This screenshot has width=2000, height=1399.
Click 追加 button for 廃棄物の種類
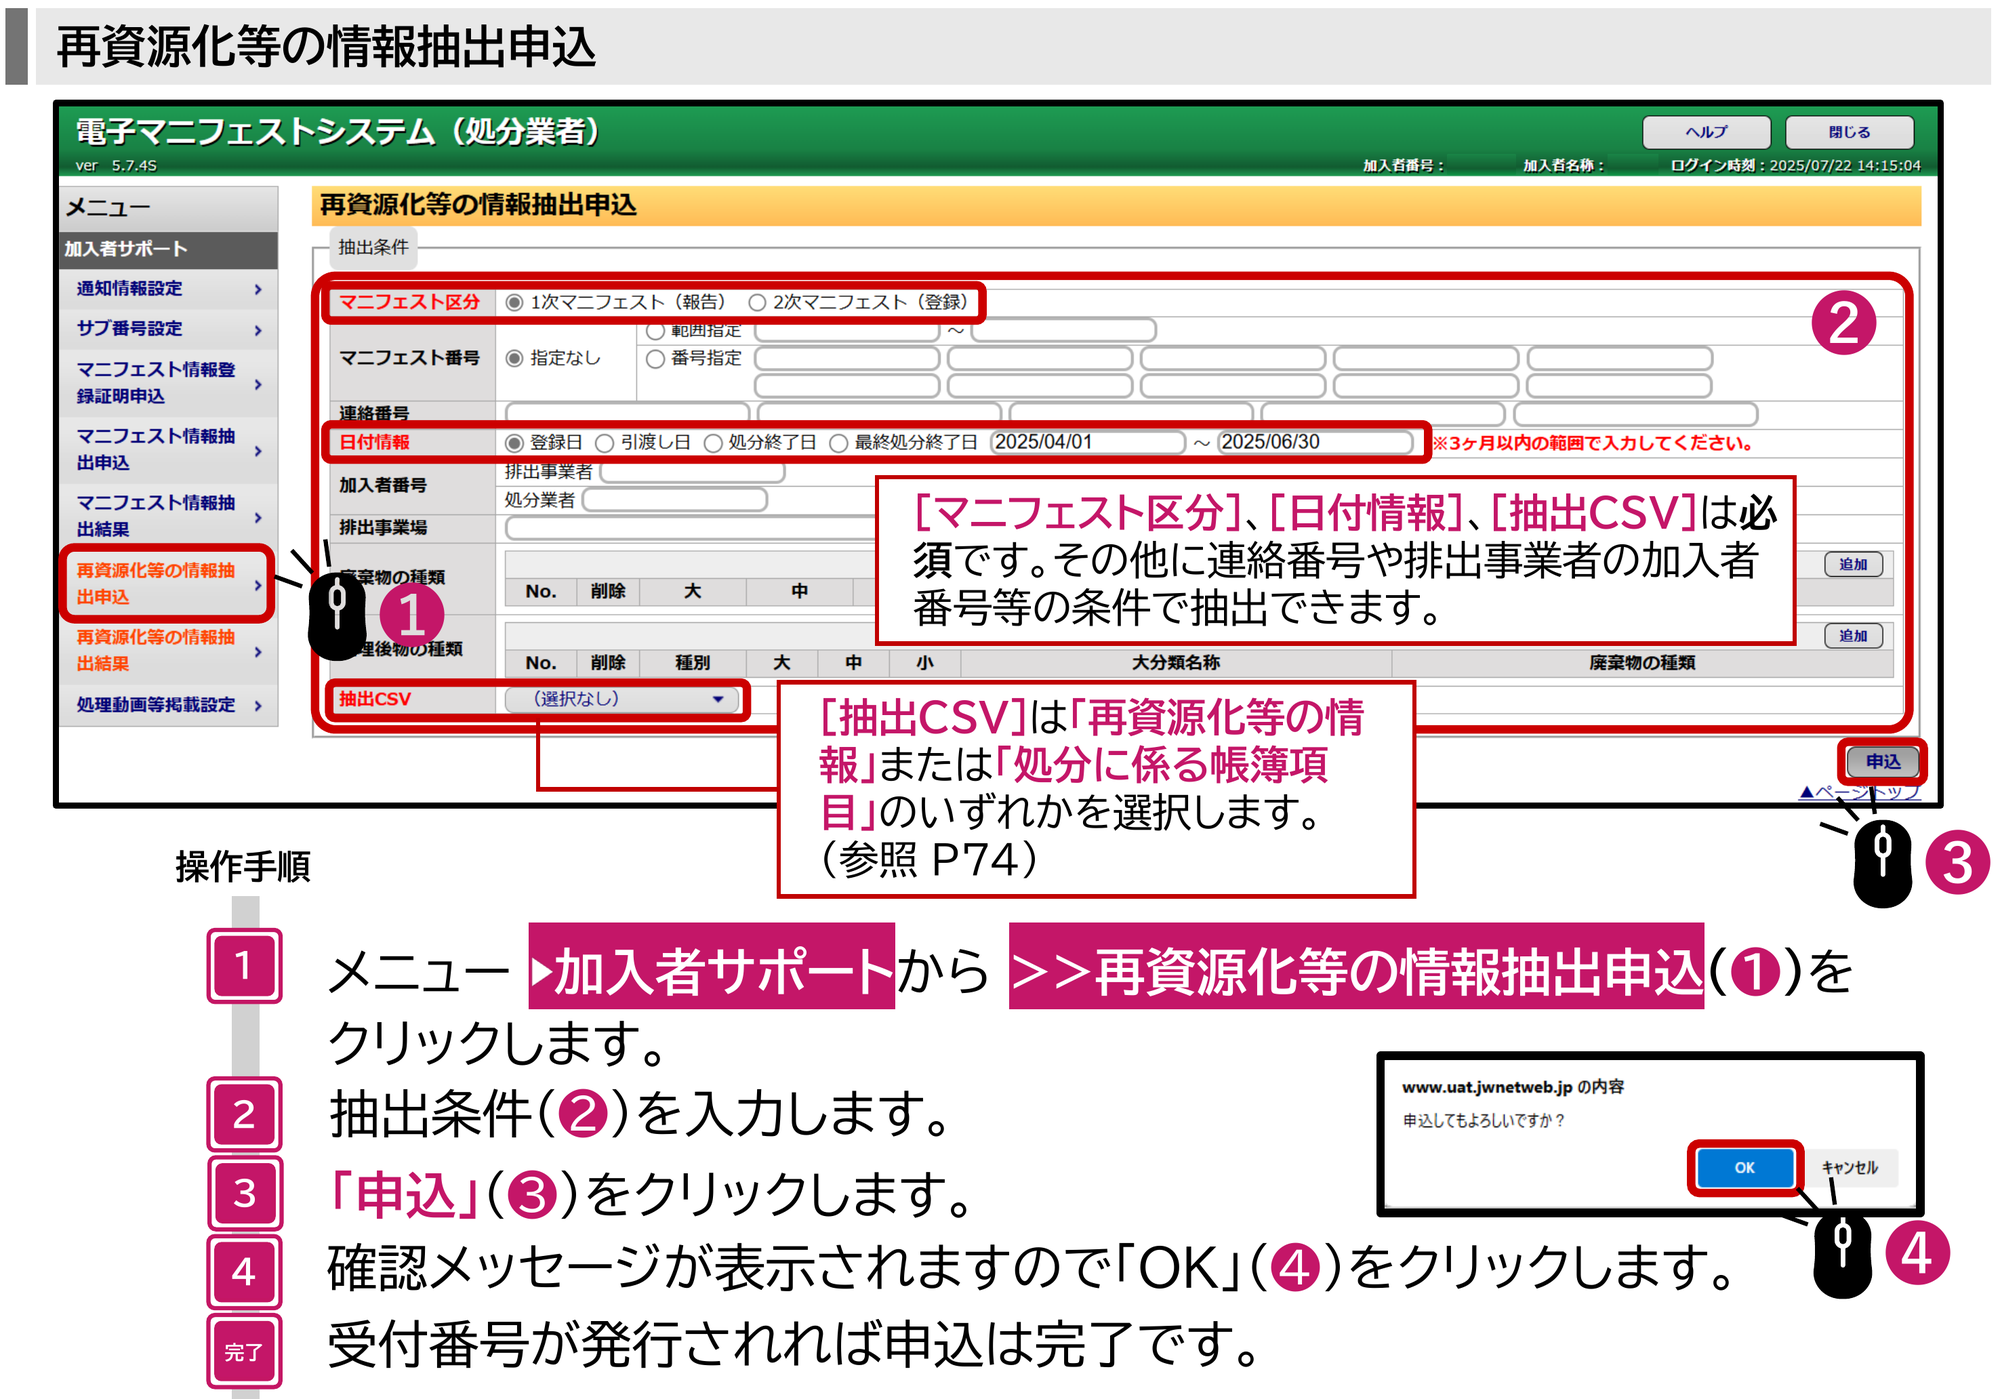coord(1853,564)
